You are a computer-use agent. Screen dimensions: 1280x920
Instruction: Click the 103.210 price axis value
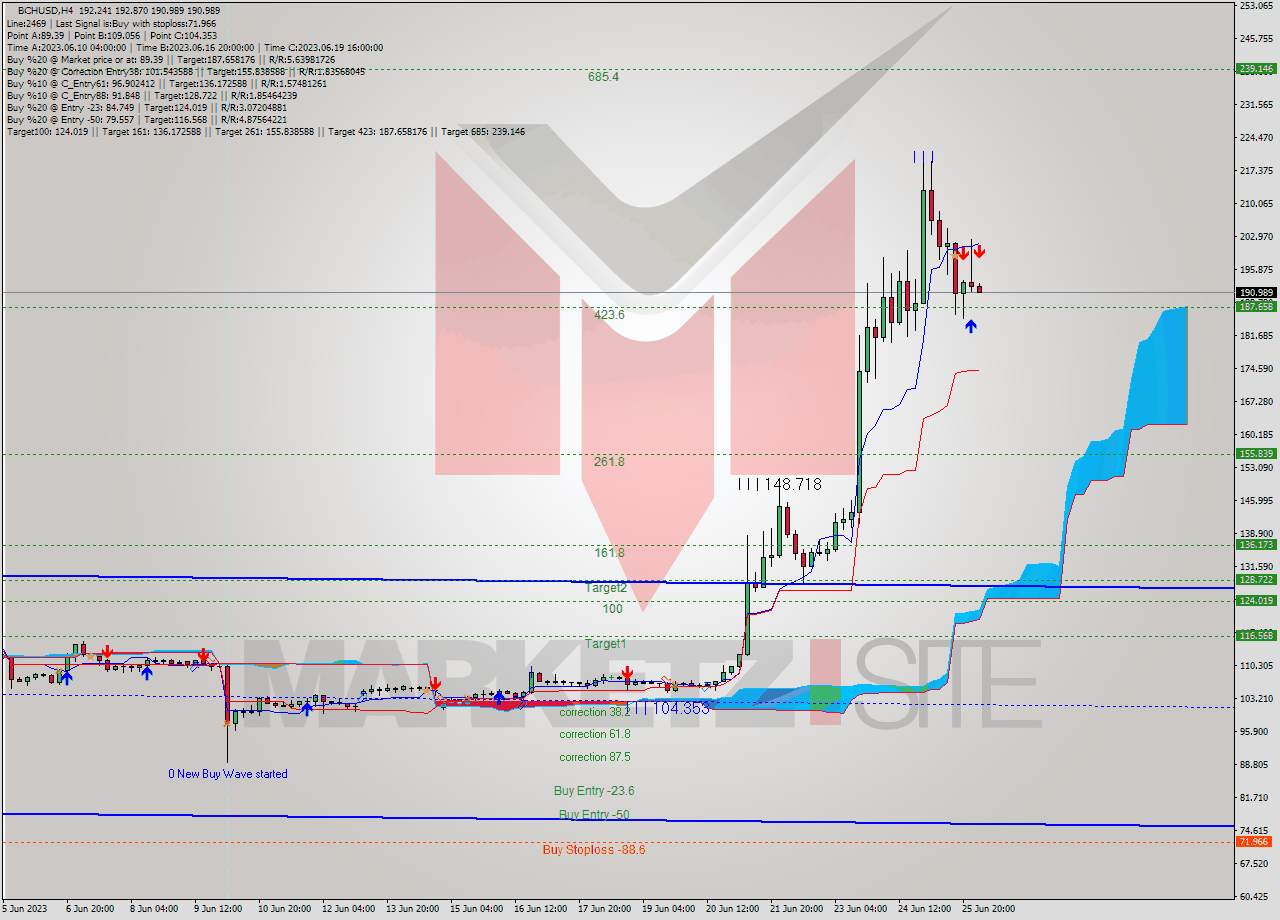1256,698
